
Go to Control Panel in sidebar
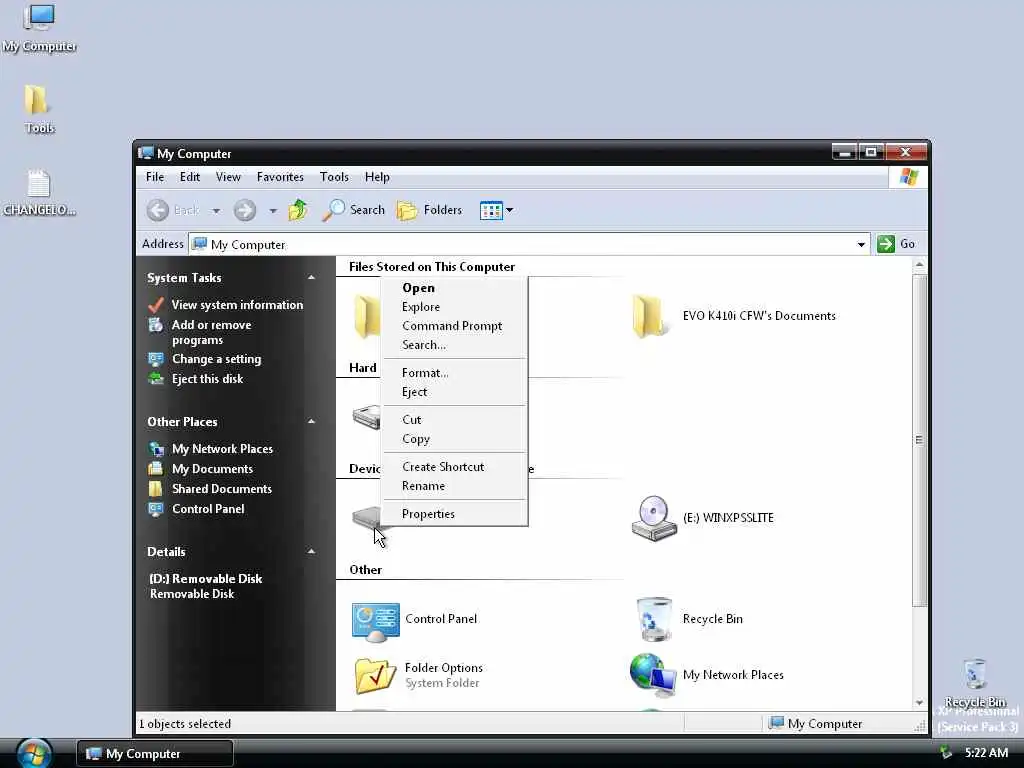click(208, 509)
